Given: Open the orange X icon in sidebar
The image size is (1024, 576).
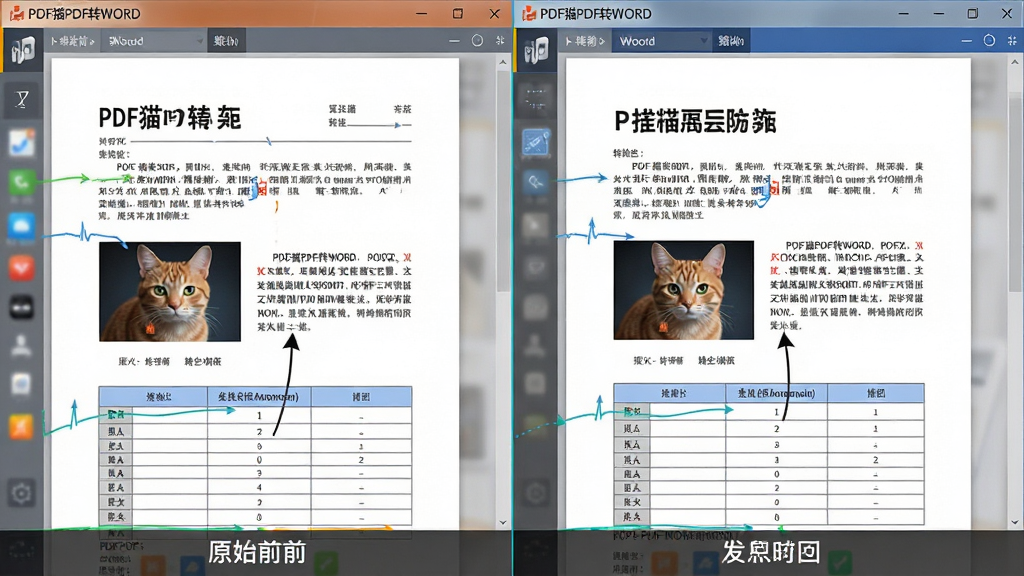Looking at the screenshot, I should 22,427.
